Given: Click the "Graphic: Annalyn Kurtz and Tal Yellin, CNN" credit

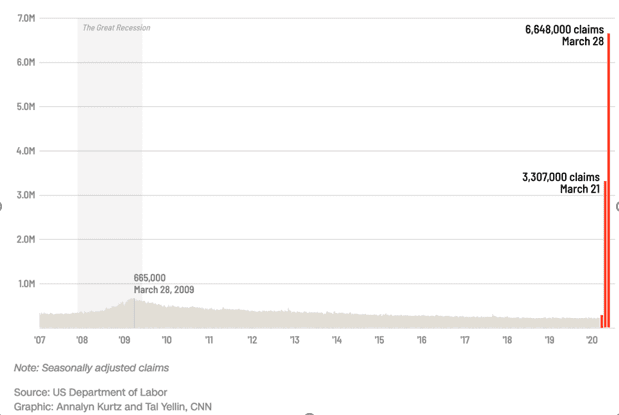Looking at the screenshot, I should tap(113, 407).
